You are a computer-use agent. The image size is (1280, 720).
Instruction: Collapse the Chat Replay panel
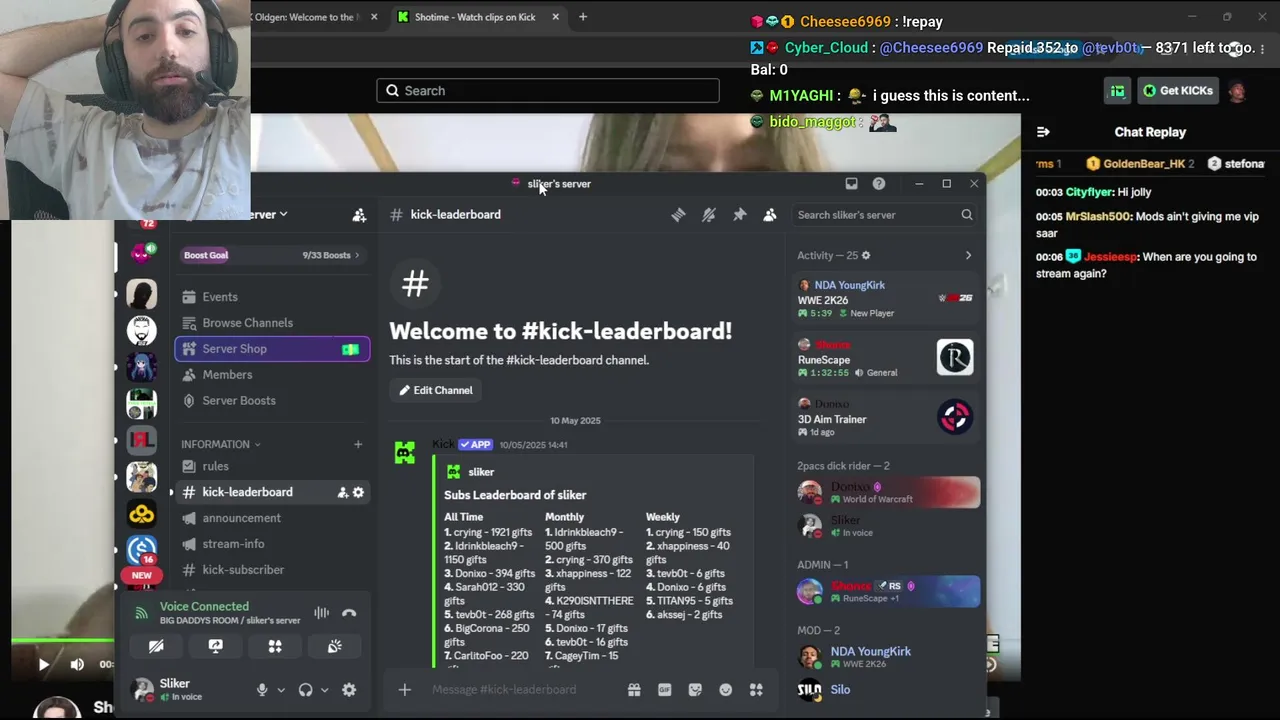tap(1043, 132)
